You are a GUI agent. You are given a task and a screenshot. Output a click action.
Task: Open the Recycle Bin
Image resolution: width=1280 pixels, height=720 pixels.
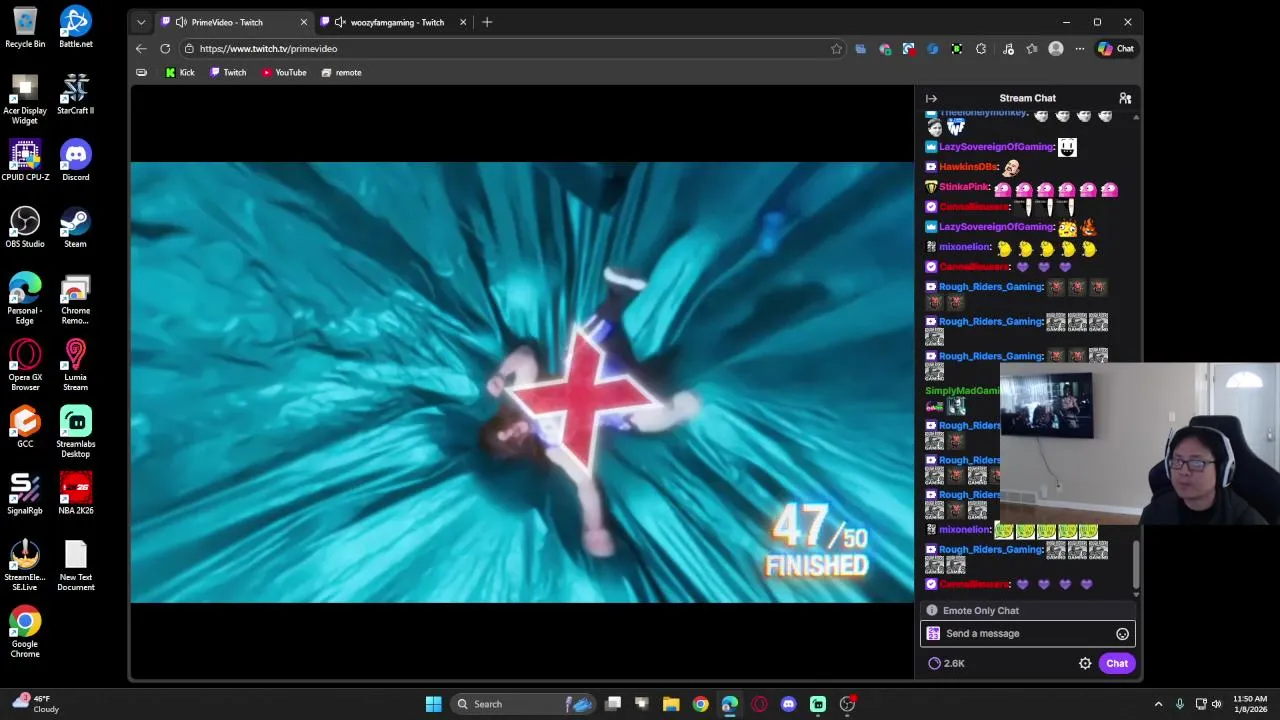[x=25, y=28]
